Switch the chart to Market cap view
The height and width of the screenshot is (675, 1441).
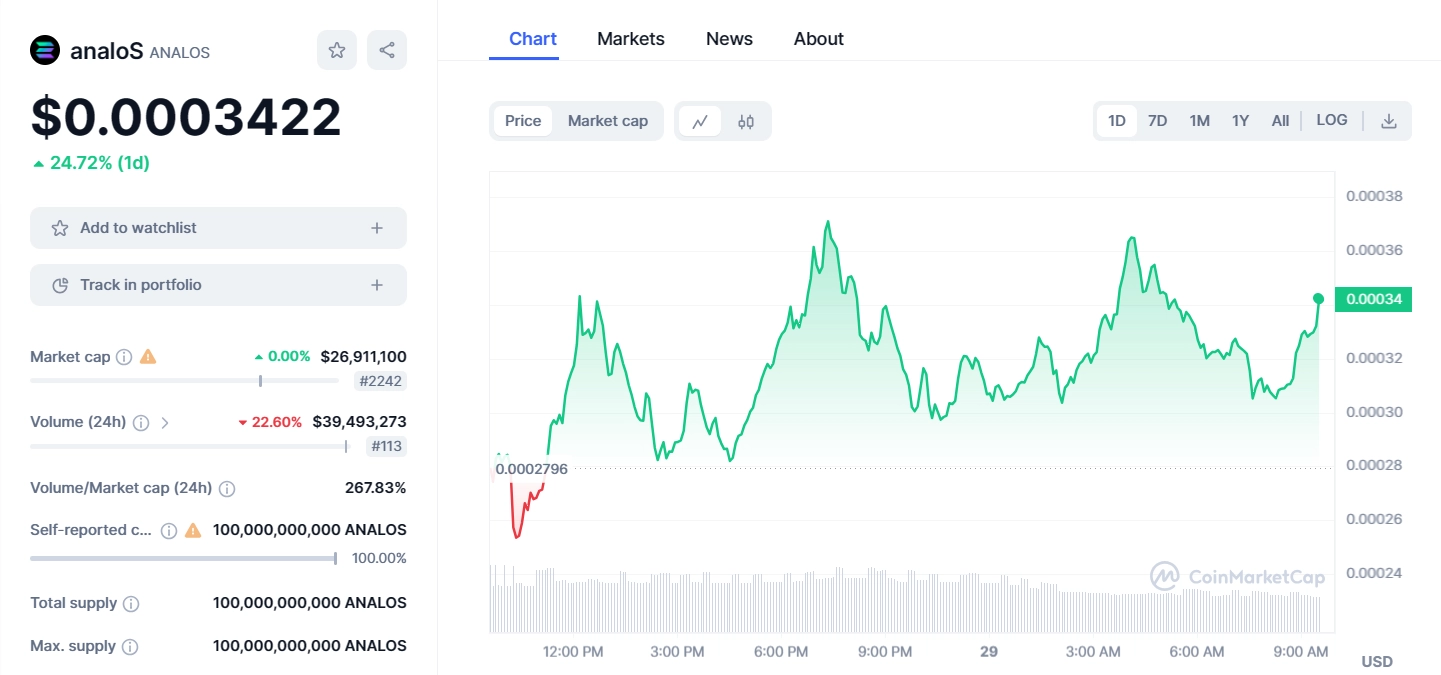(x=607, y=120)
